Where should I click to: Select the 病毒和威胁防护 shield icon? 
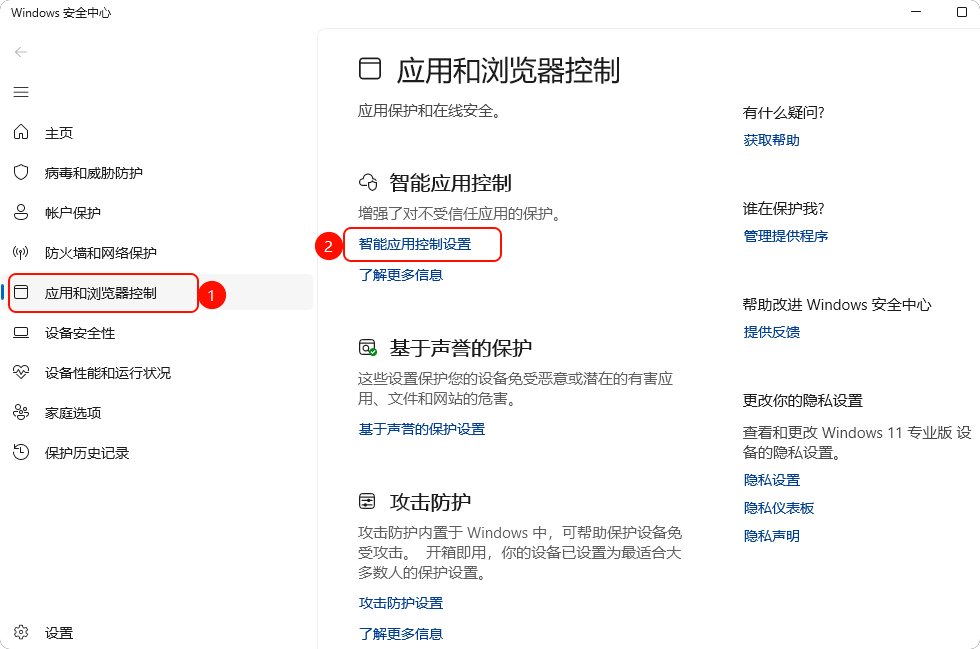point(21,172)
